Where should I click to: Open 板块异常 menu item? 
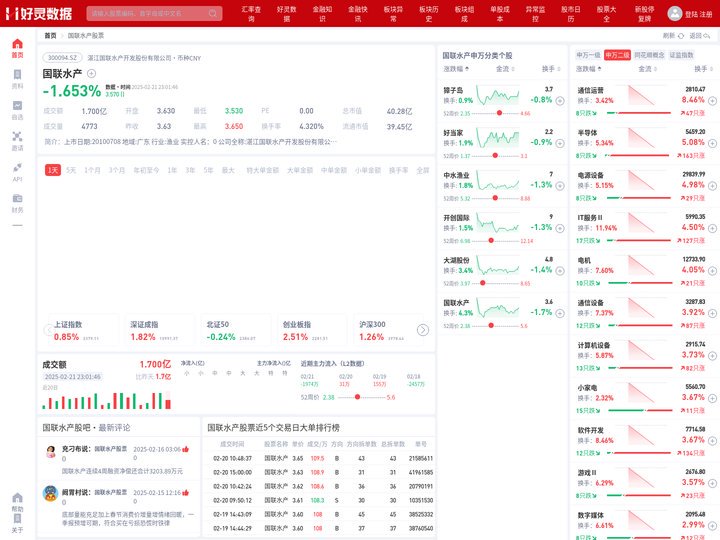click(x=394, y=14)
